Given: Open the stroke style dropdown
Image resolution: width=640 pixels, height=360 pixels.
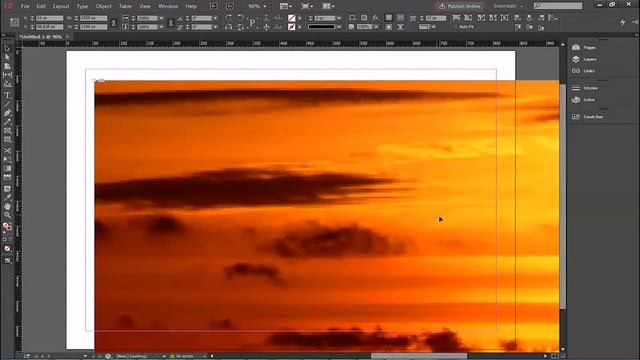Looking at the screenshot, I should click(340, 27).
